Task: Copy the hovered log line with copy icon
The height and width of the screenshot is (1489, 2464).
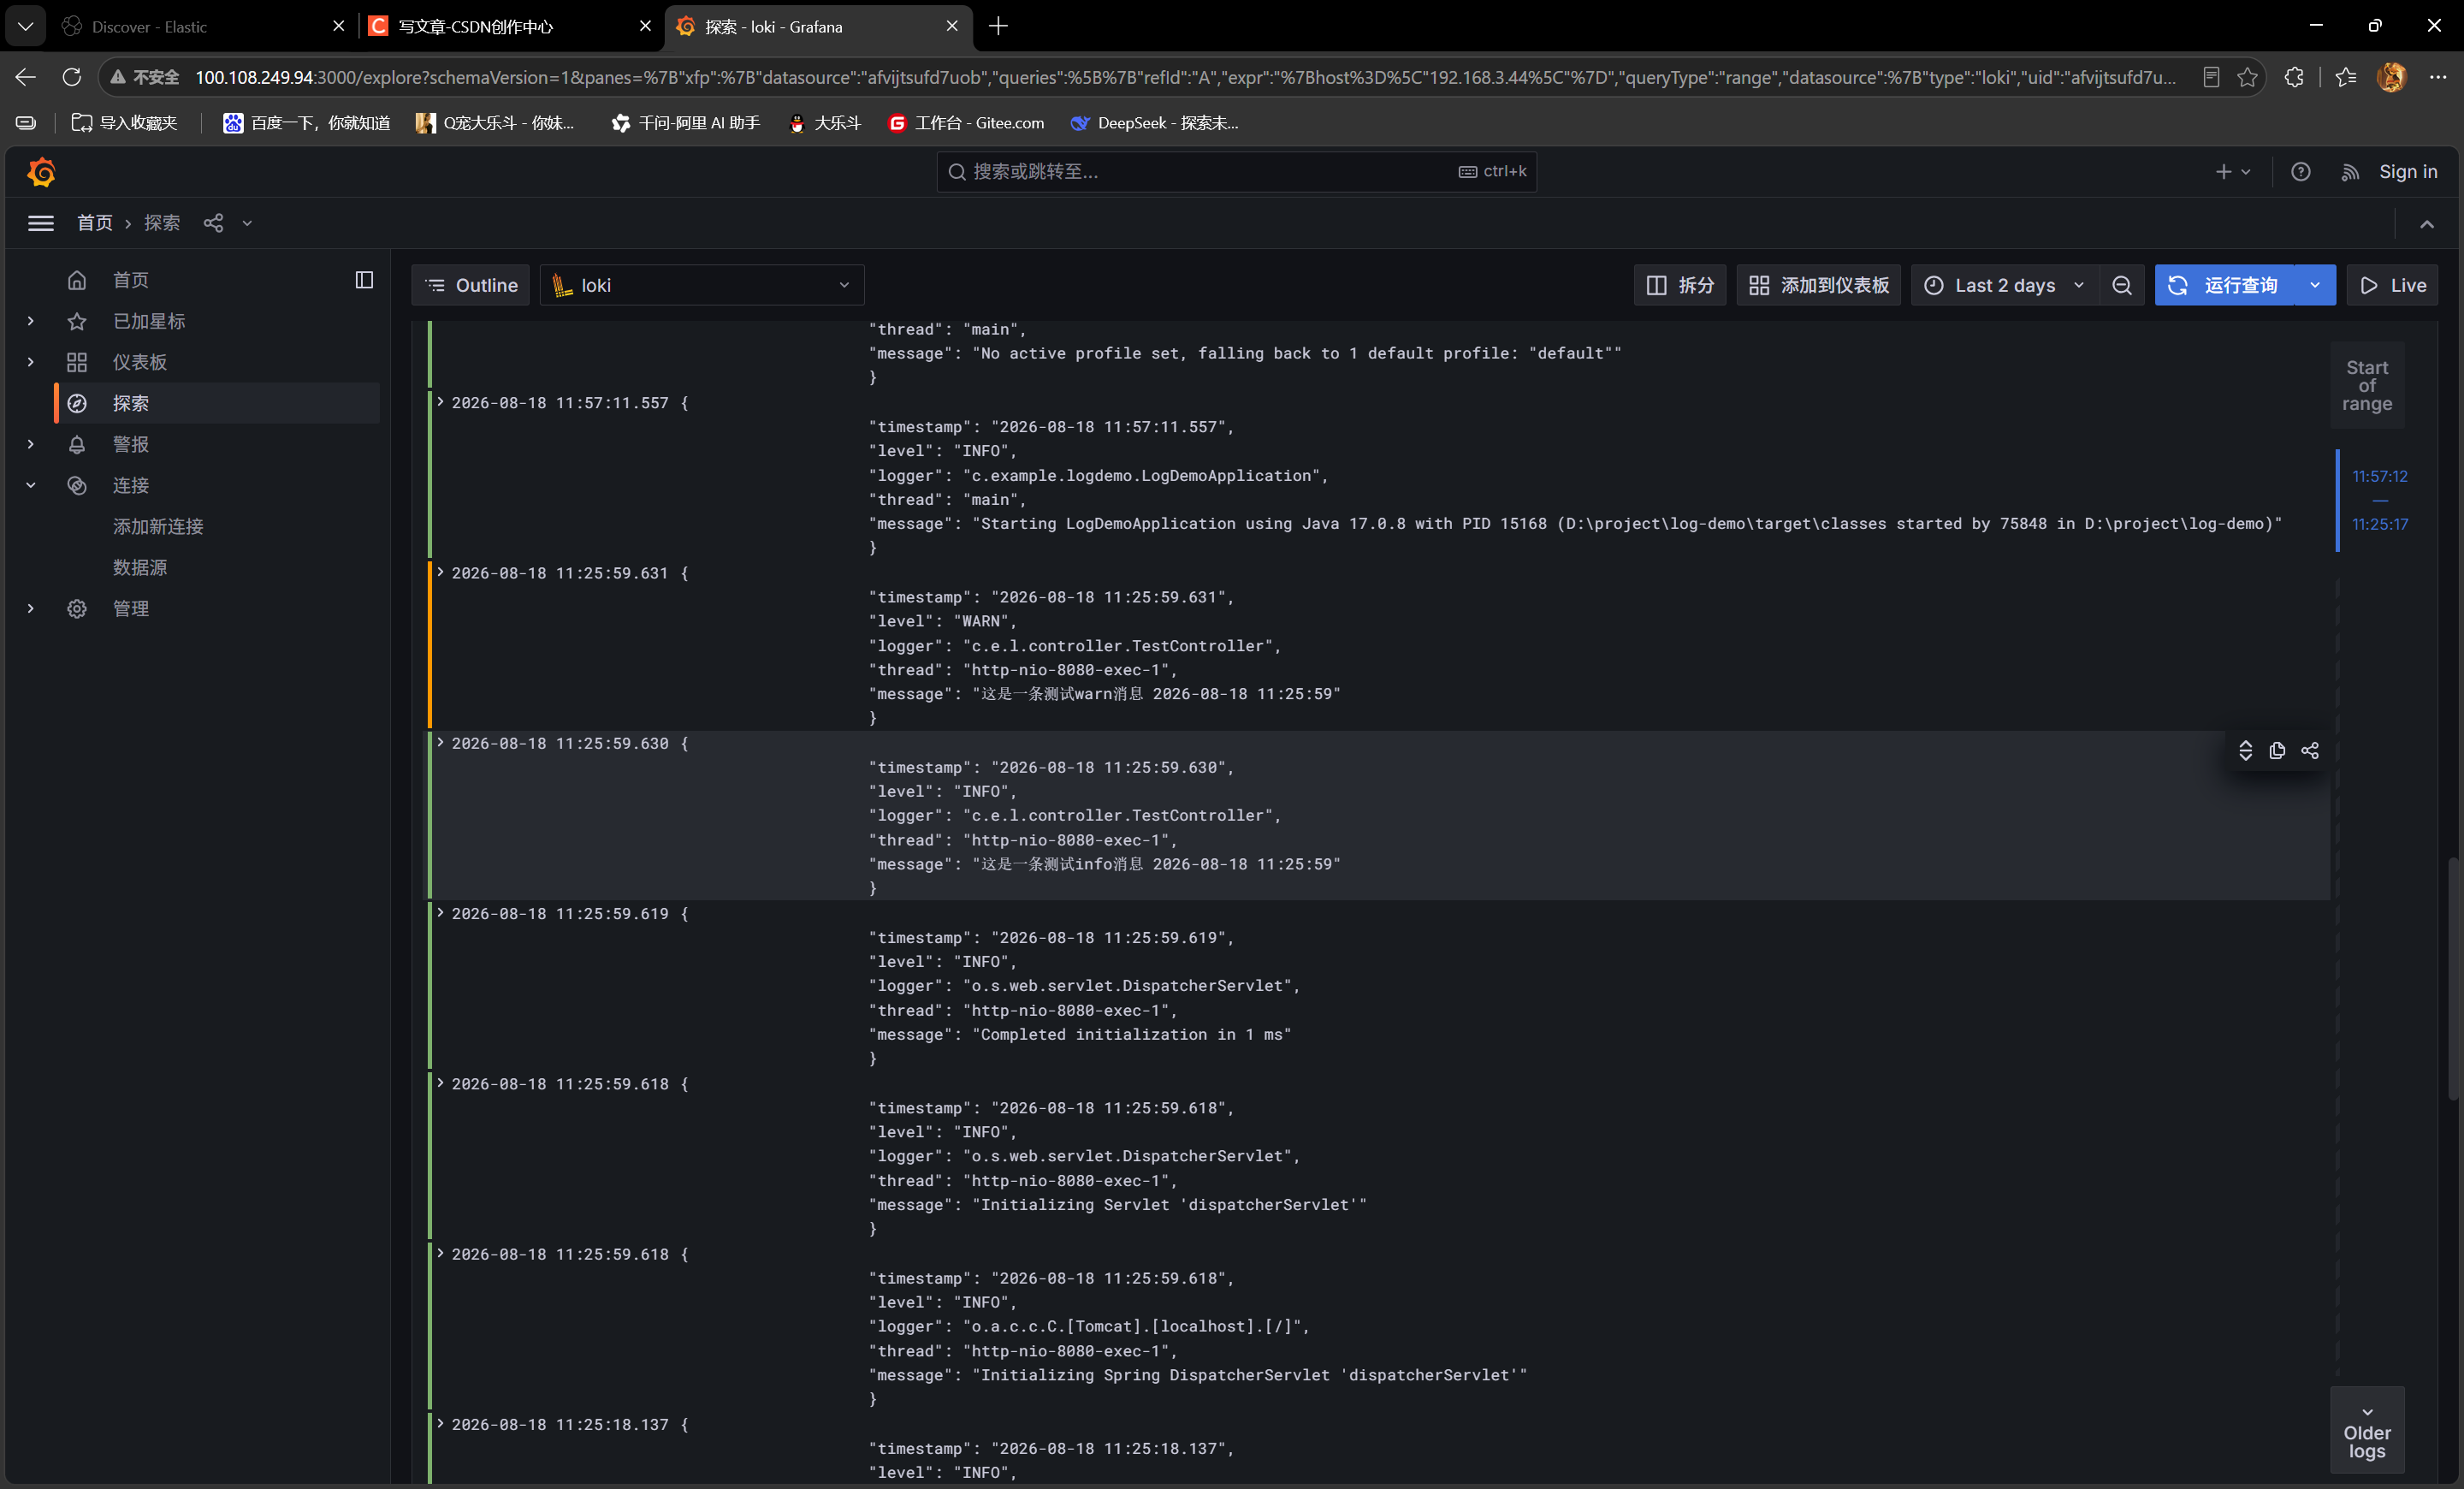Action: (x=2277, y=750)
